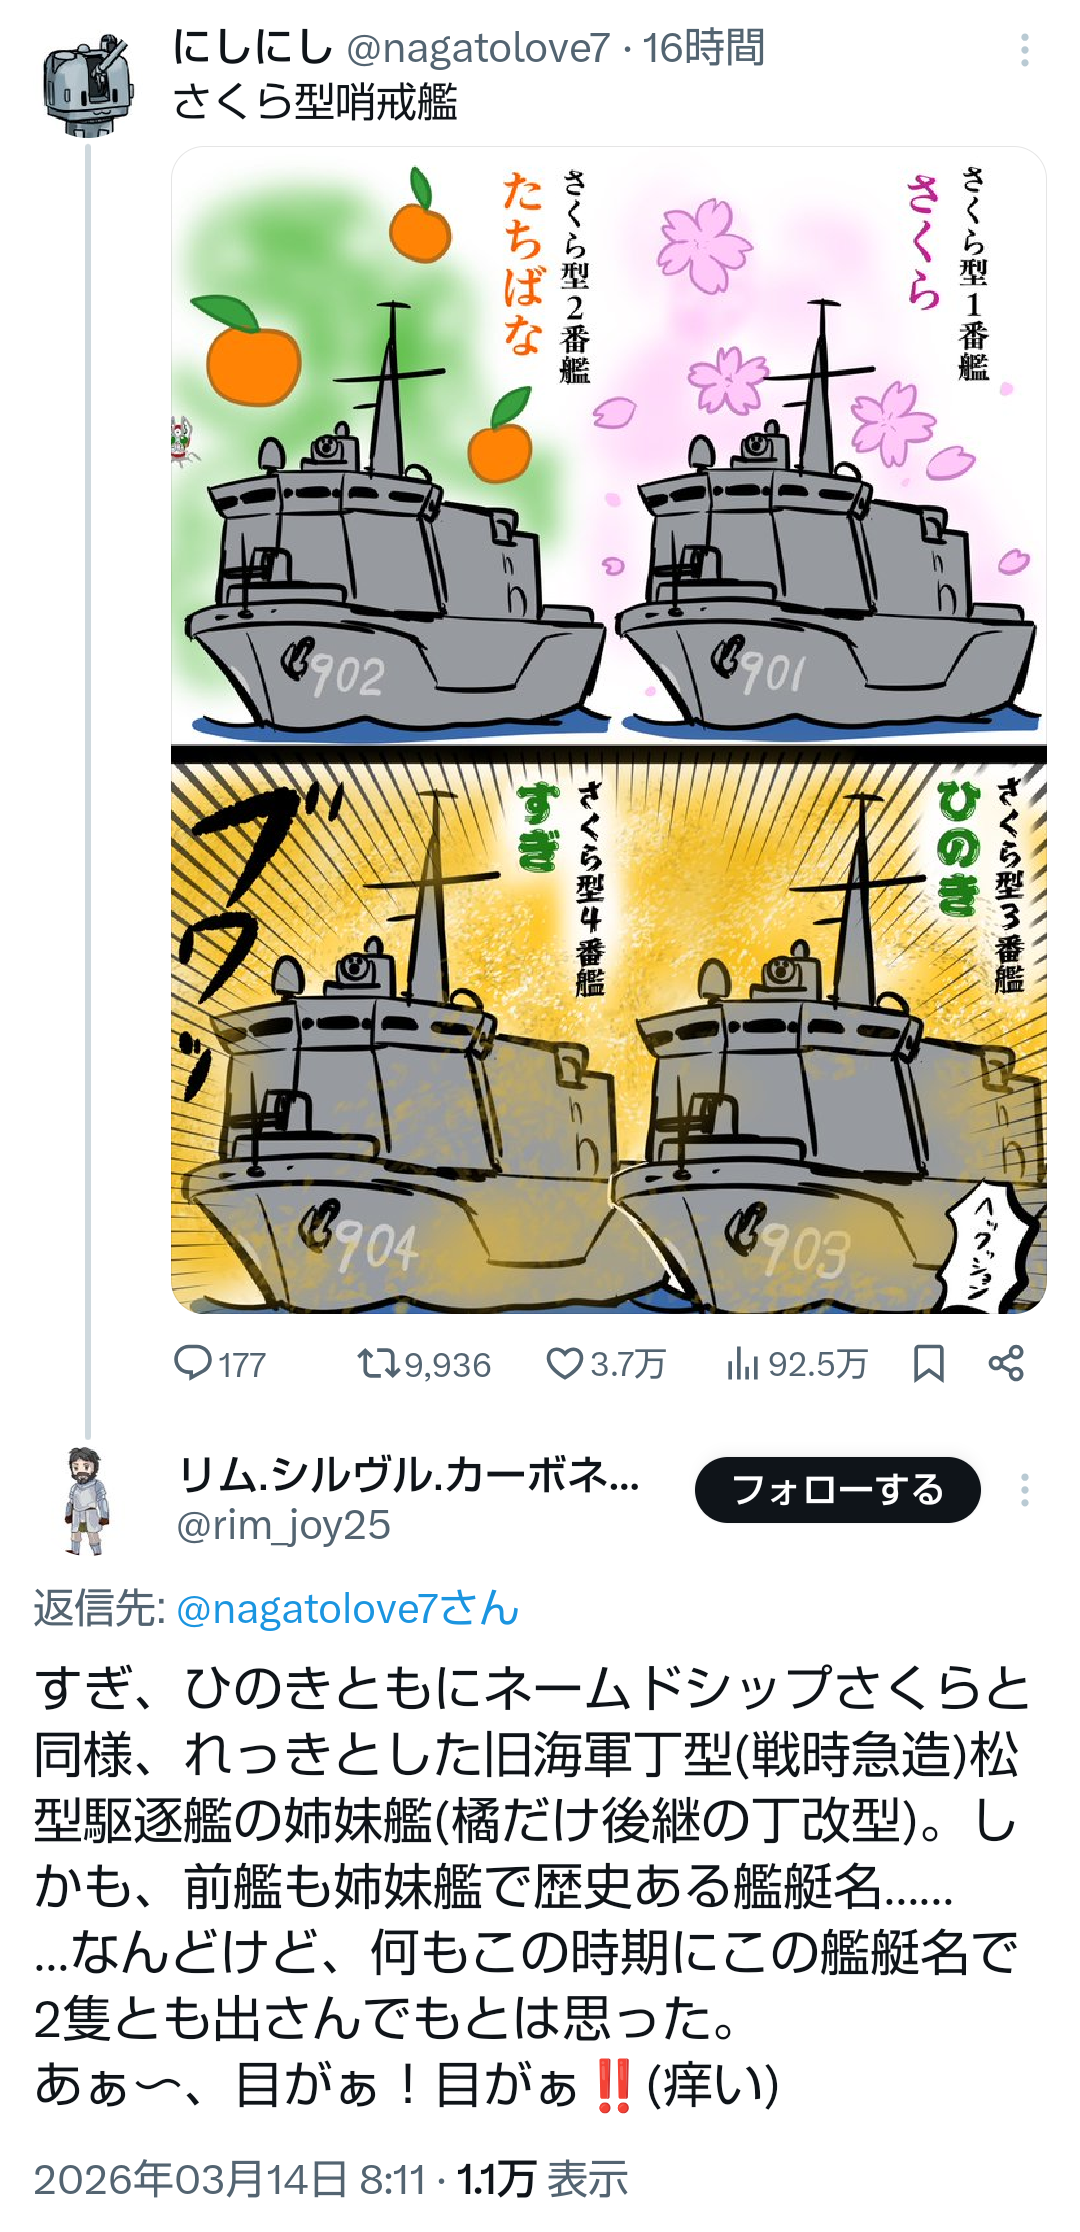The height and width of the screenshot is (2232, 1080).
Task: Open the にしにし display name
Action: (253, 47)
